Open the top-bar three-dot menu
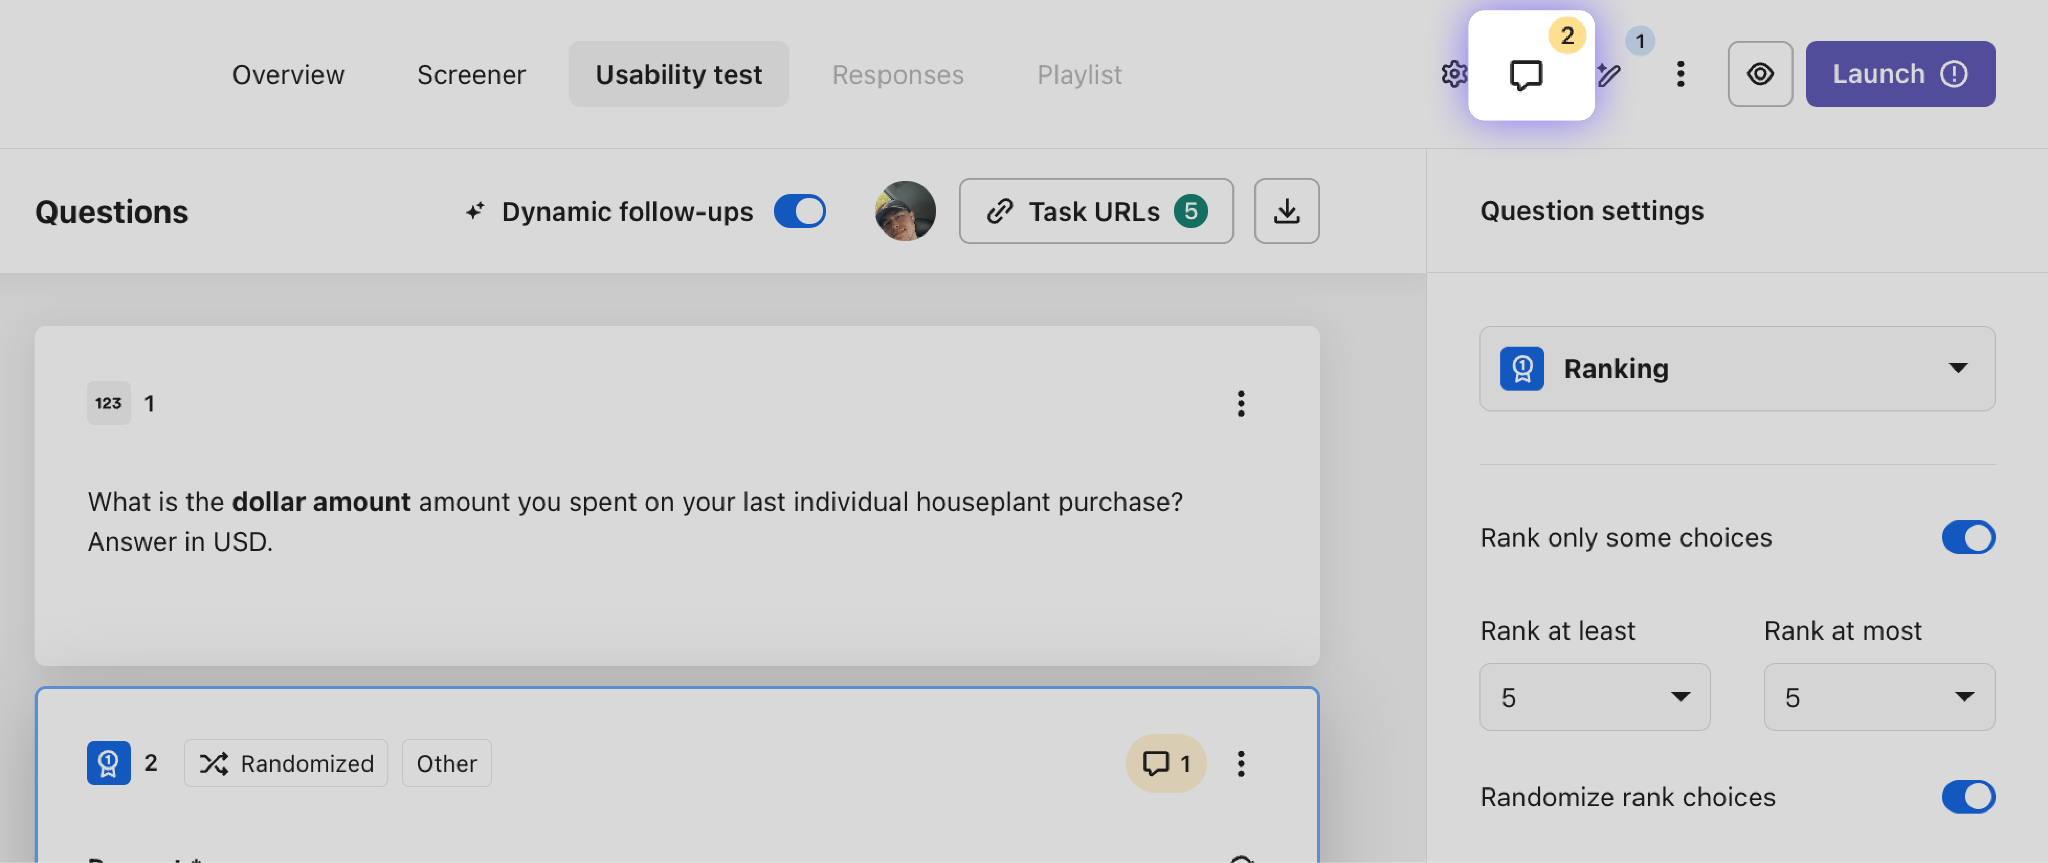 (x=1680, y=74)
